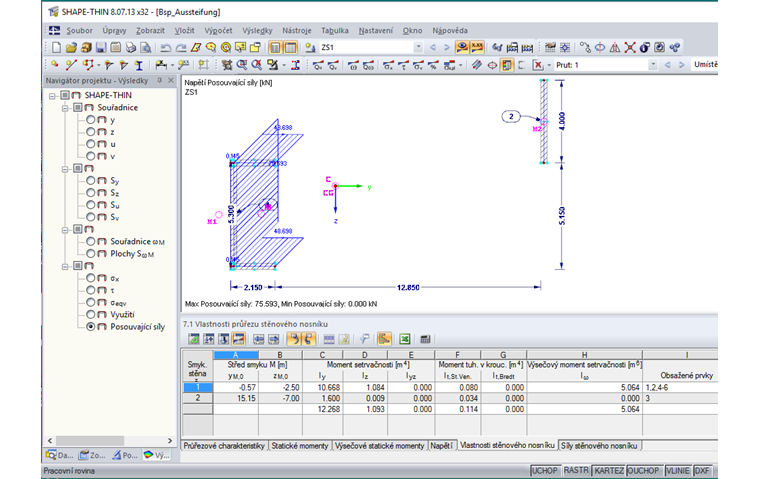Open print preview magnifier page icon
The height and width of the screenshot is (479, 760).
point(145,48)
